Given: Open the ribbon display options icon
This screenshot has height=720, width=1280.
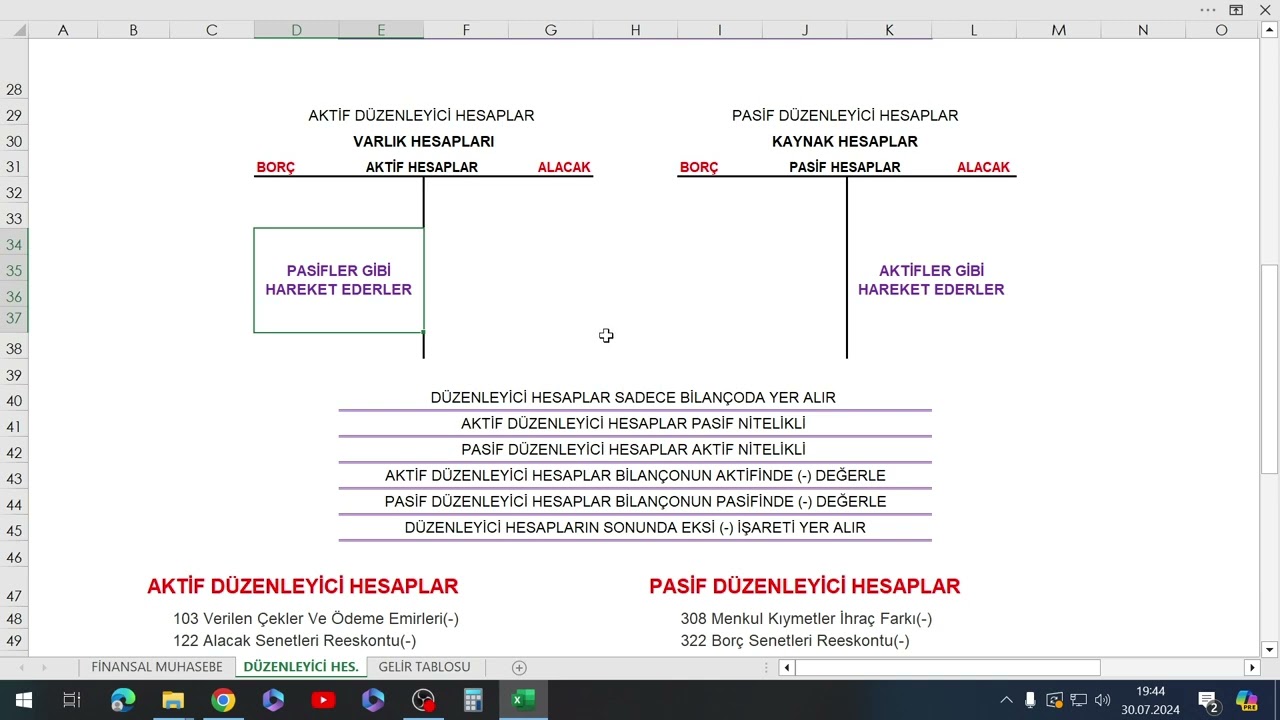Looking at the screenshot, I should pyautogui.click(x=1236, y=10).
